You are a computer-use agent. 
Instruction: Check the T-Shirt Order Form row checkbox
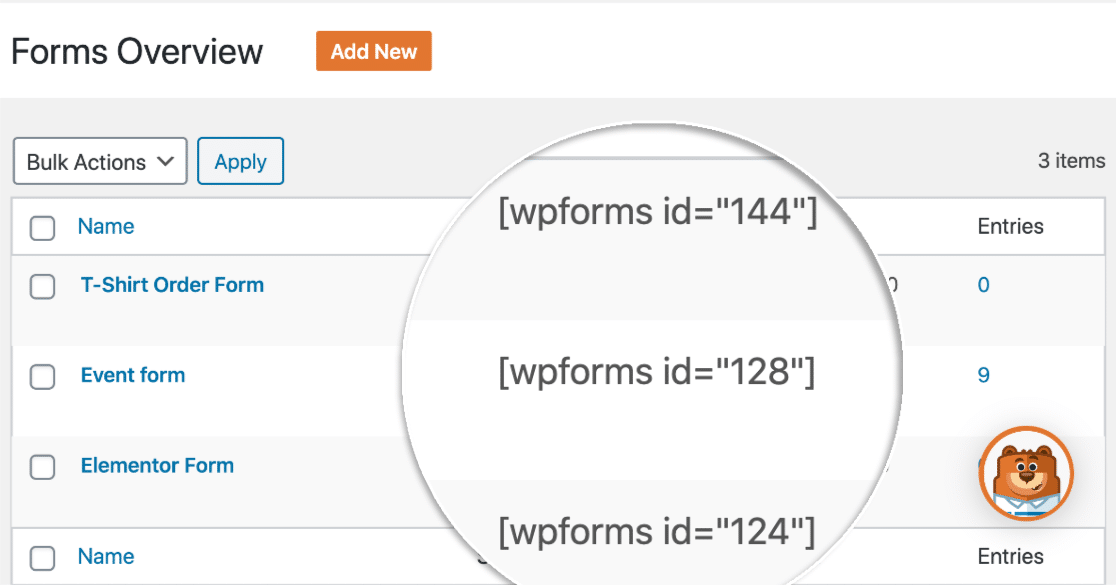[42, 287]
